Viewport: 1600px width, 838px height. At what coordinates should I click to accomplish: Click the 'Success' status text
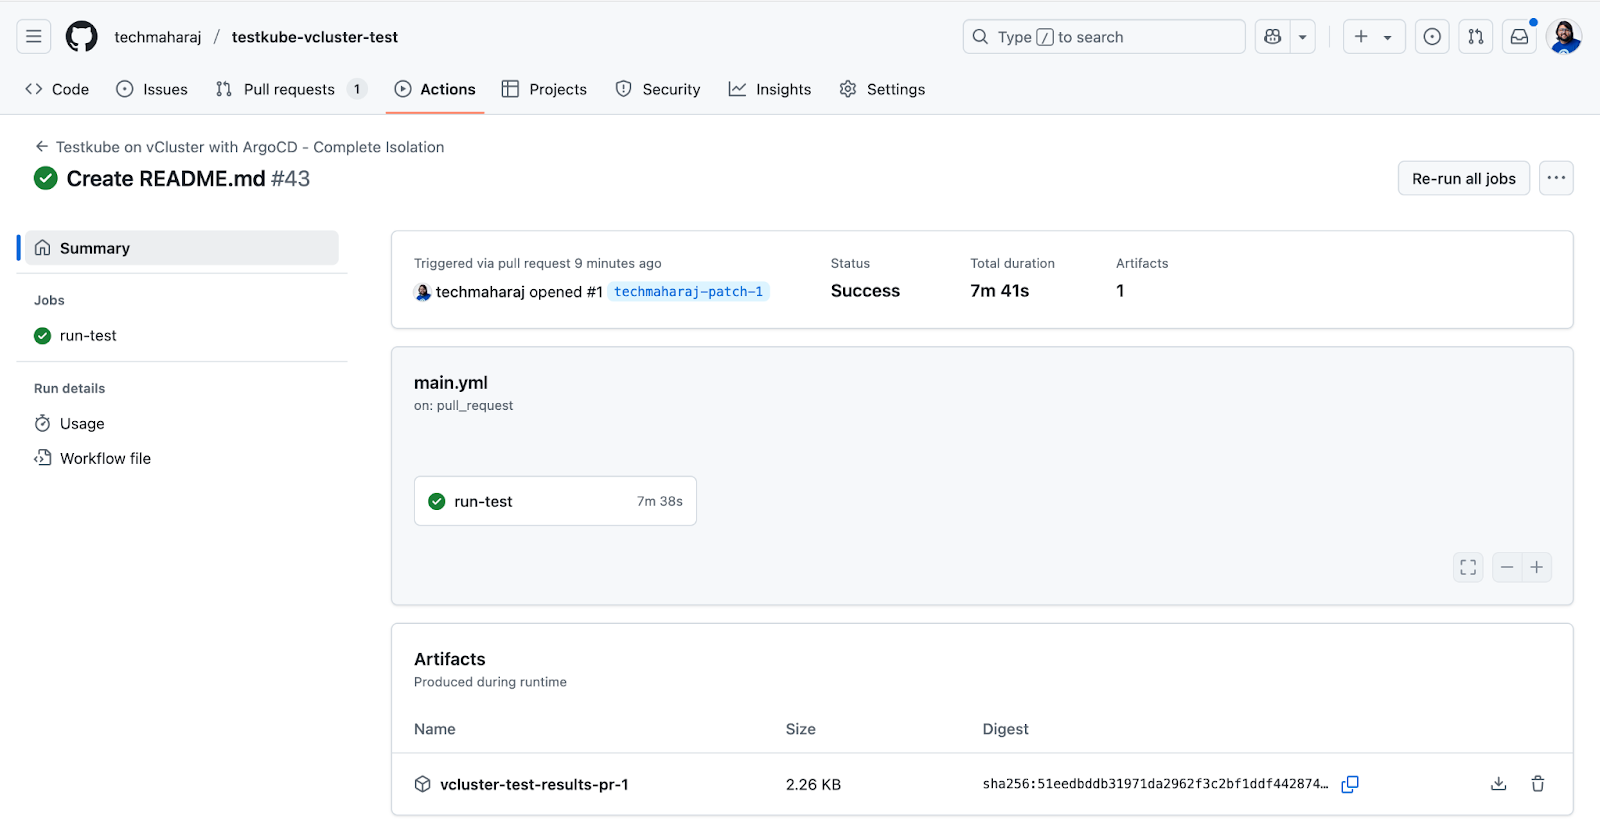tap(865, 291)
